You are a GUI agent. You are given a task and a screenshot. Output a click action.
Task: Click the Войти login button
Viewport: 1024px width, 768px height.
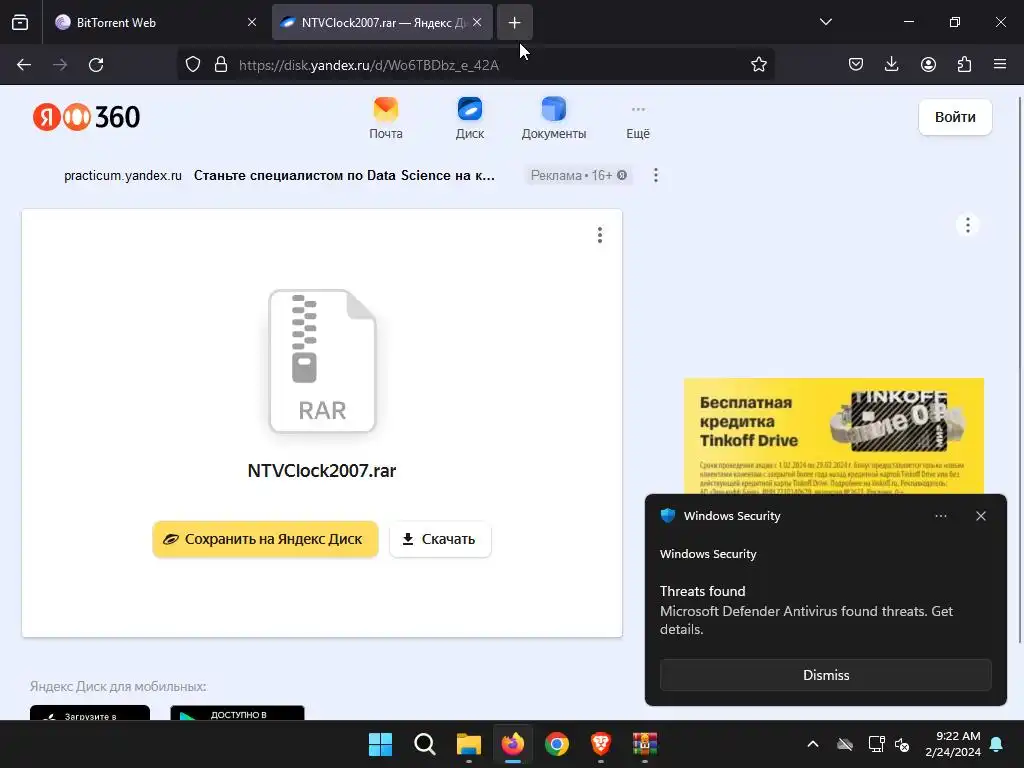point(955,117)
